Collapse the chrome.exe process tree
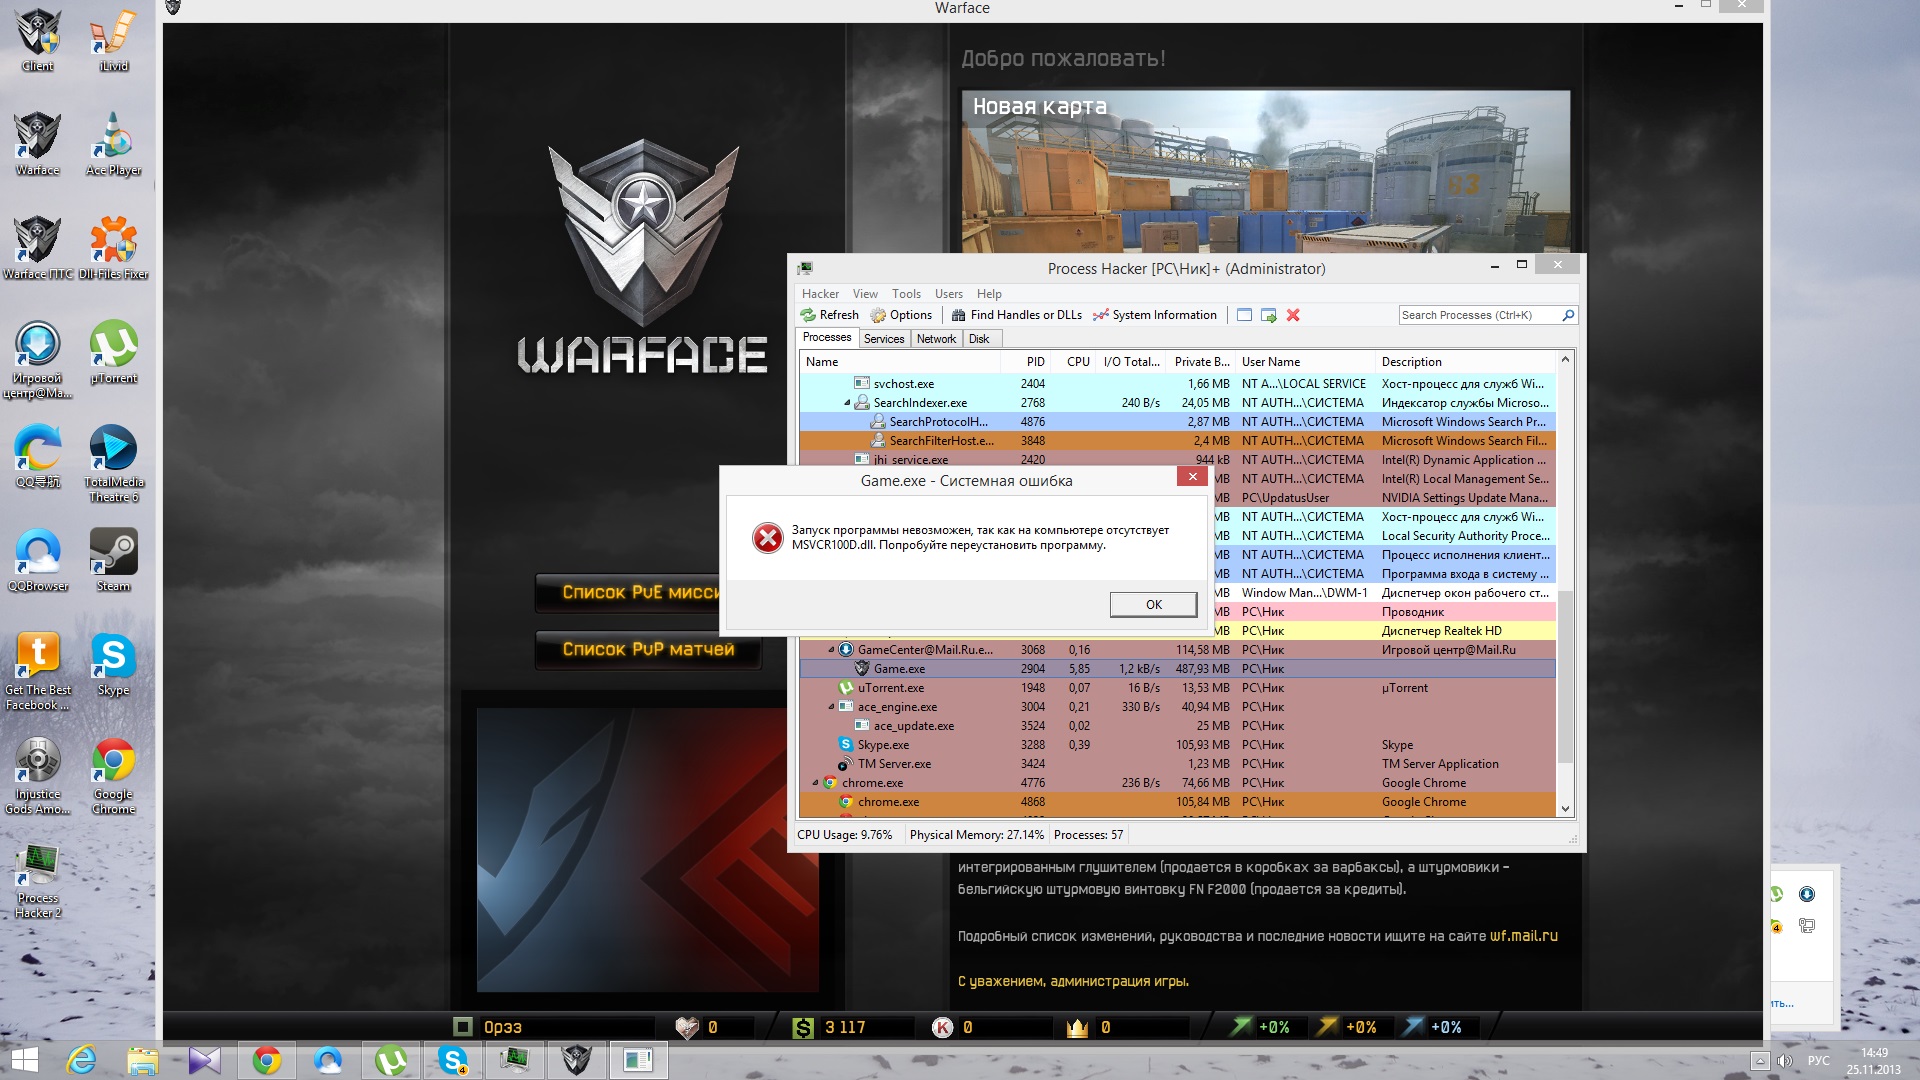 point(815,783)
